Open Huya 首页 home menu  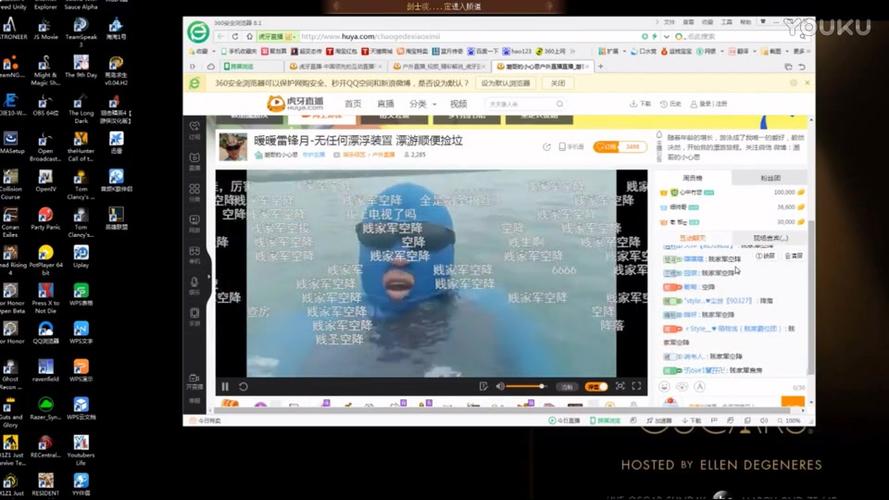click(x=353, y=104)
